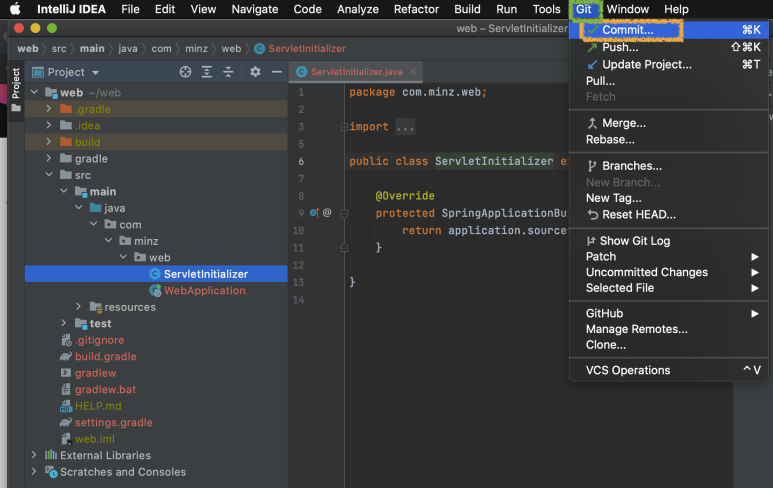Open the Window menu

628,9
